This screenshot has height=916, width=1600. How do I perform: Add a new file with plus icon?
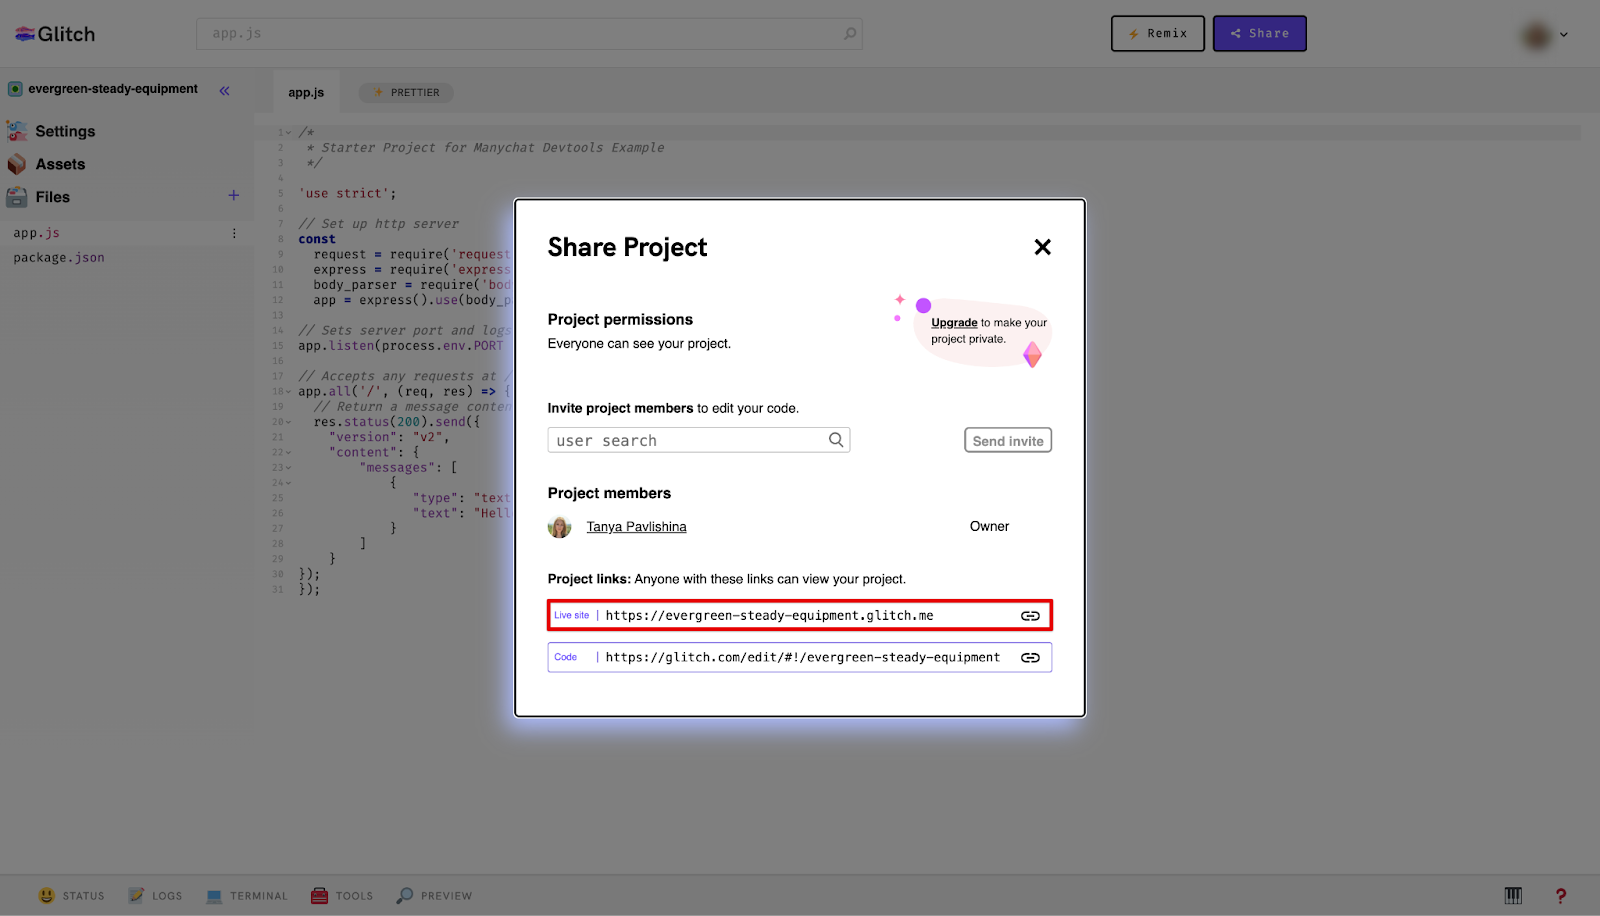[233, 196]
